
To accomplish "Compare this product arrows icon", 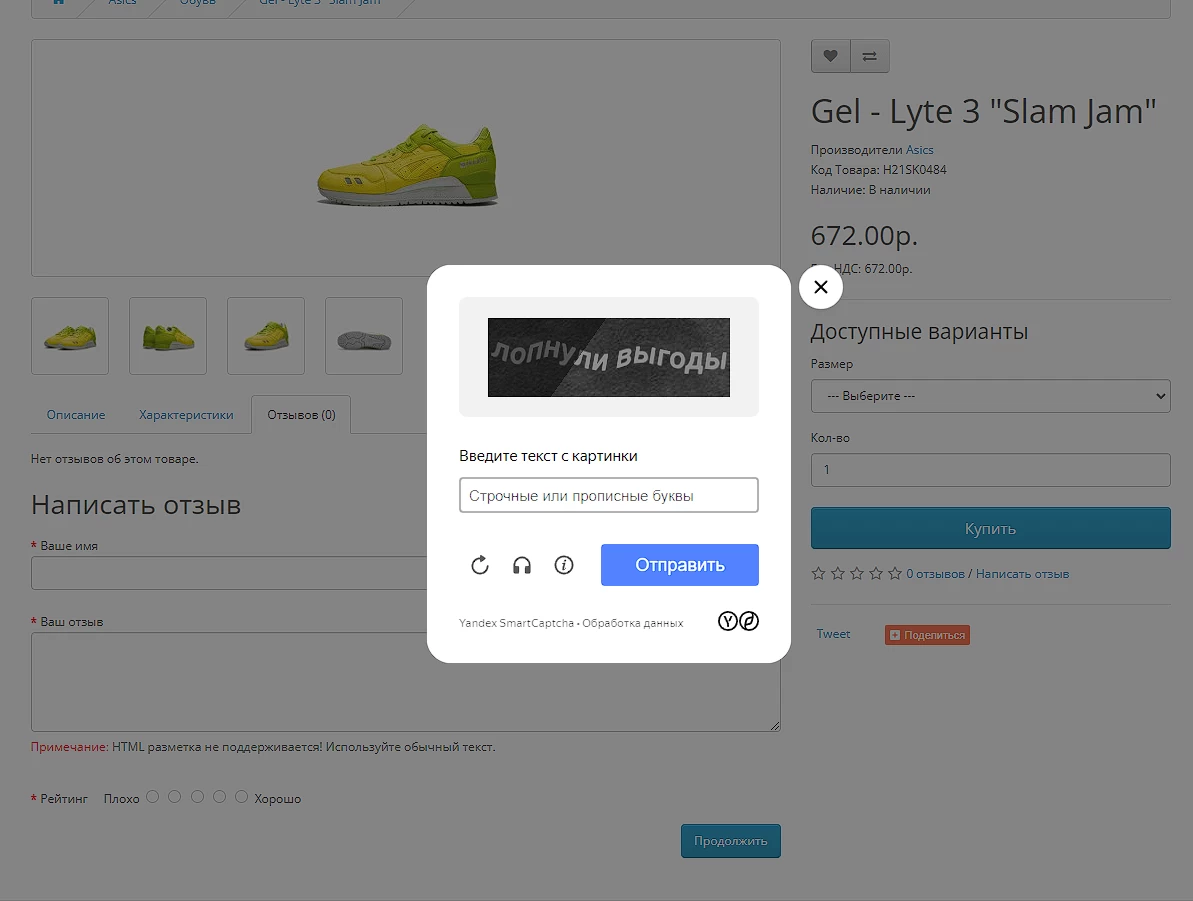I will (x=870, y=56).
